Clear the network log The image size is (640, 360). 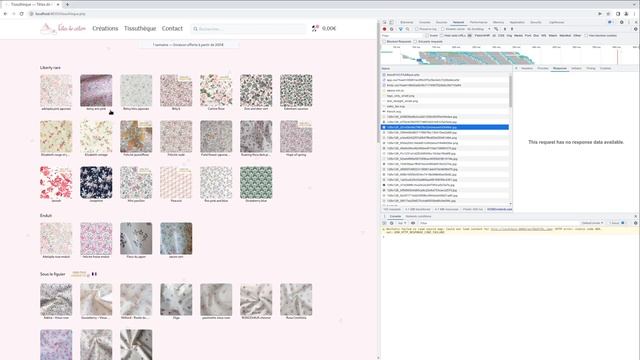click(x=391, y=29)
